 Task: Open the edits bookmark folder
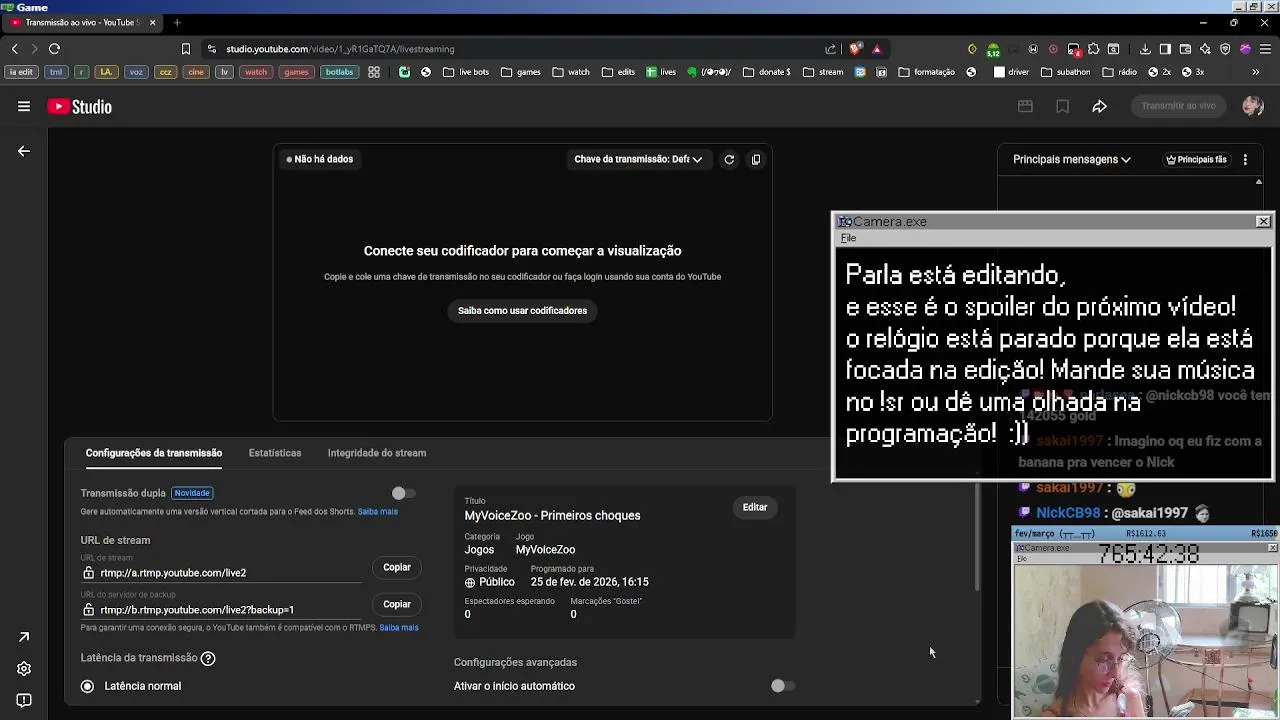pyautogui.click(x=619, y=72)
